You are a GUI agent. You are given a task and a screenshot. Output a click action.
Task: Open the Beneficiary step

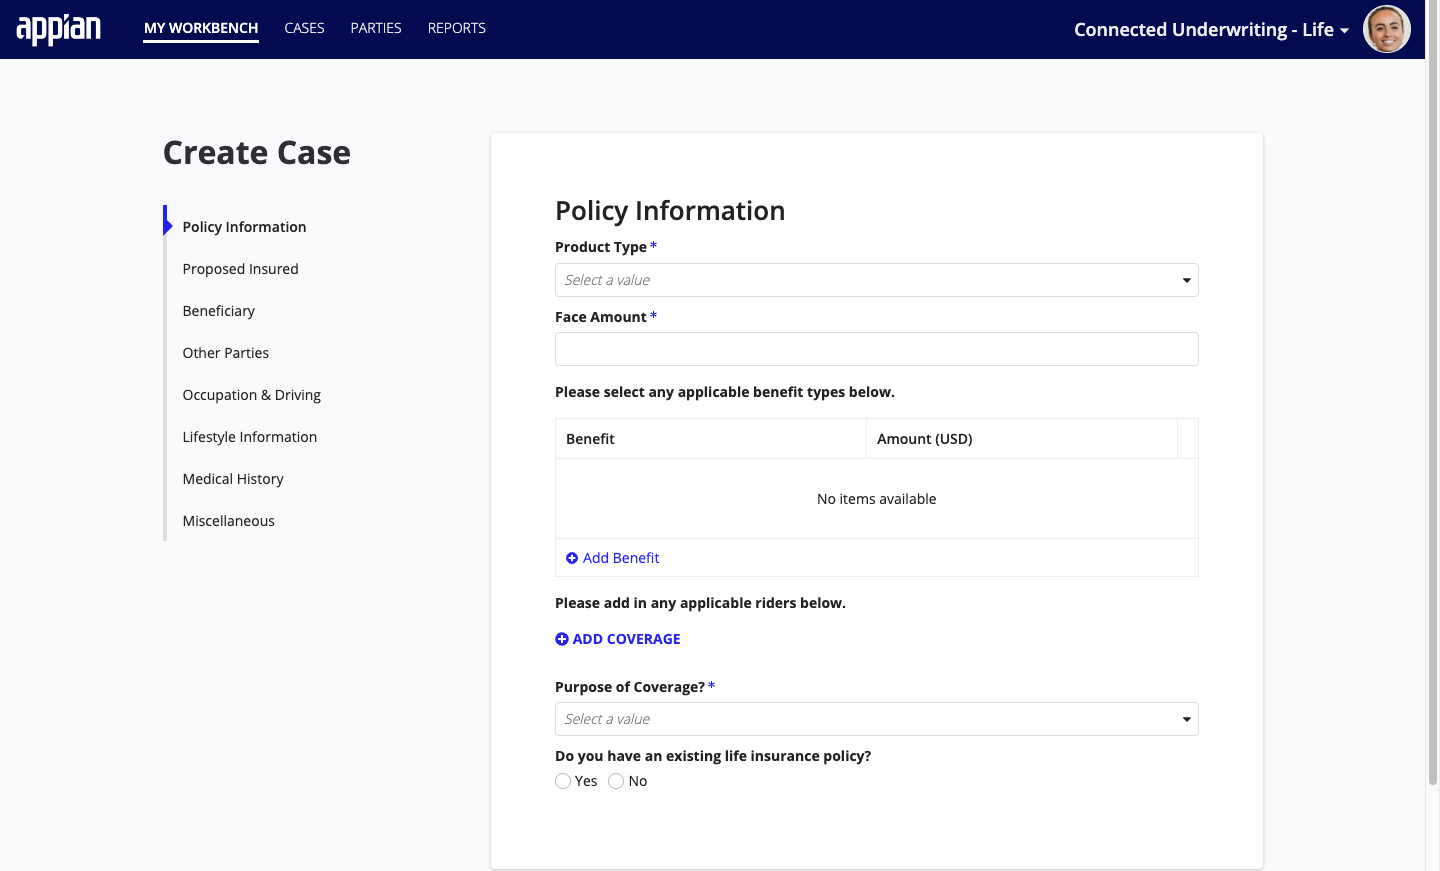tap(218, 311)
